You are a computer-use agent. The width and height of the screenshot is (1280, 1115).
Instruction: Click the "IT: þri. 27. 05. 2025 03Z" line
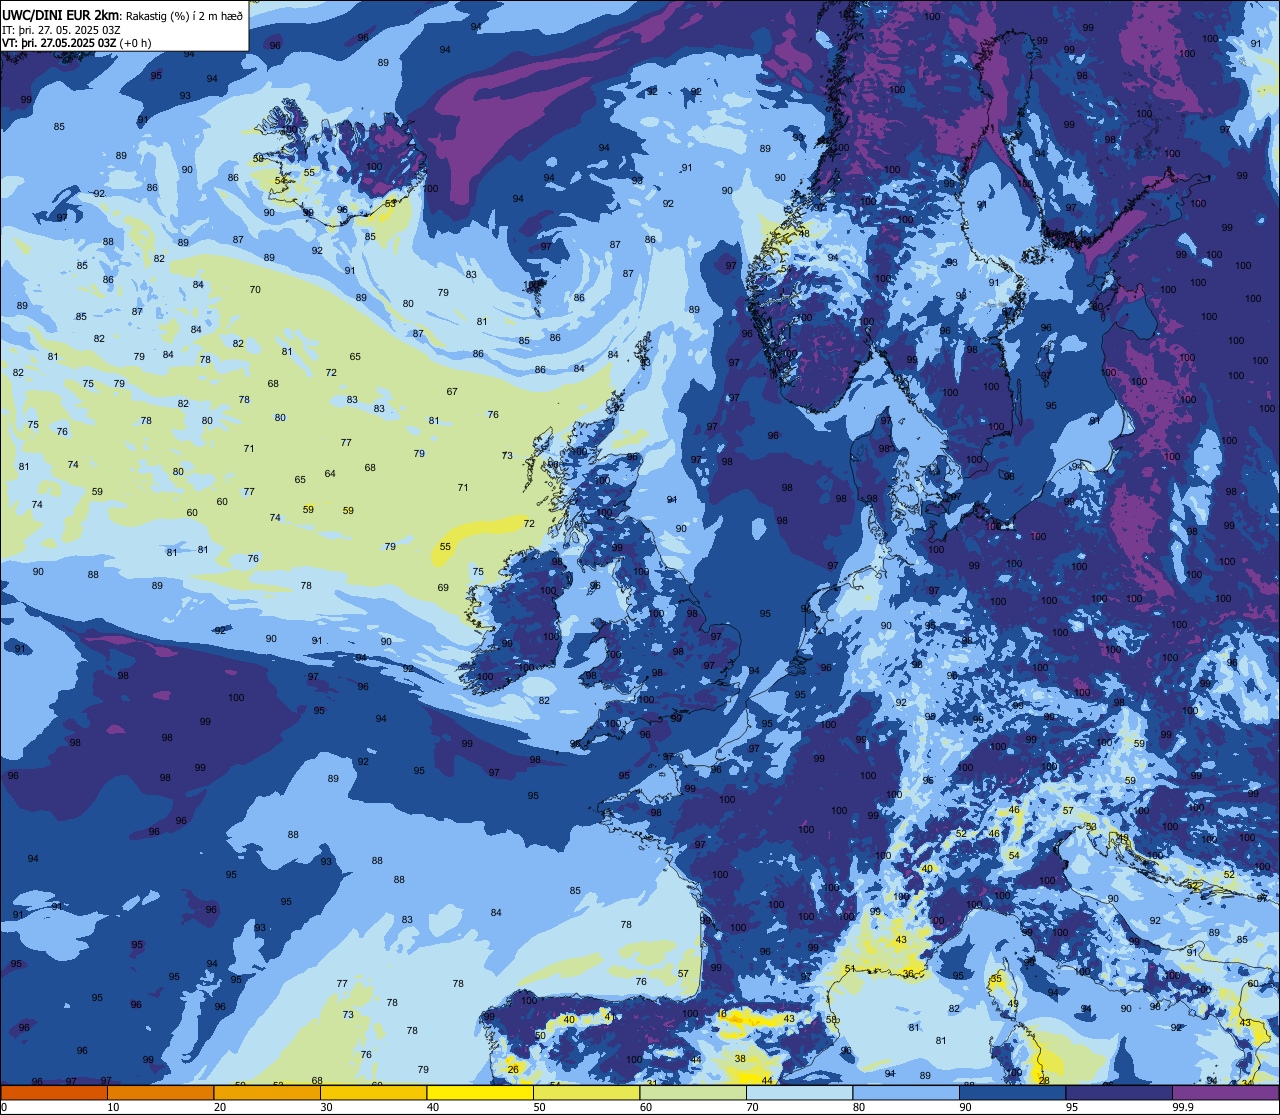[x=62, y=29]
